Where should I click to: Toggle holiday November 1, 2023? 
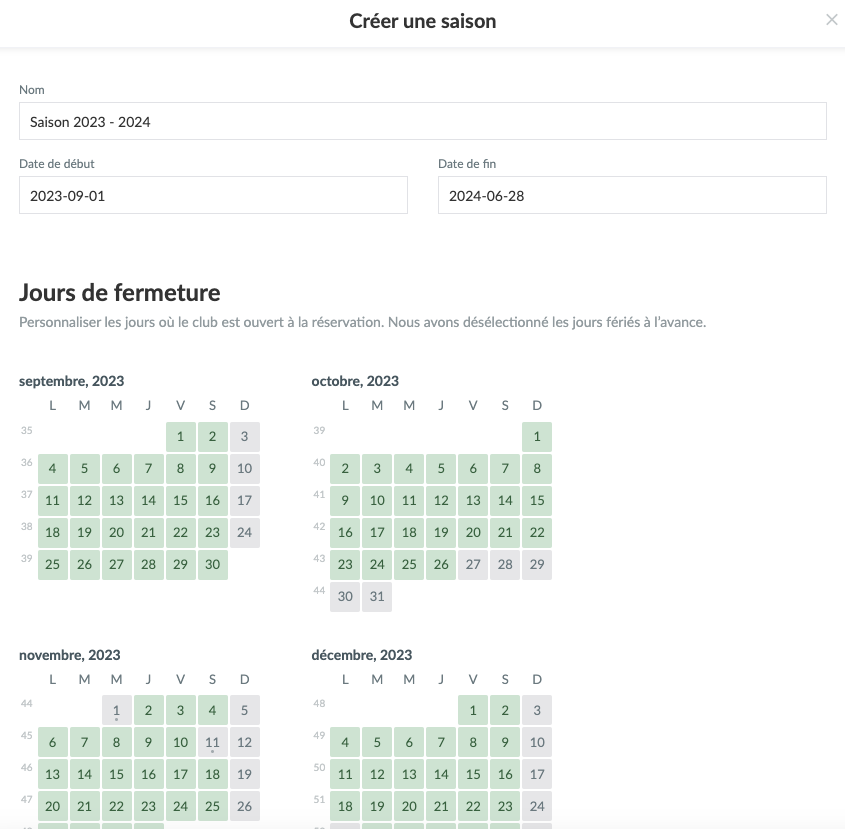(x=116, y=711)
